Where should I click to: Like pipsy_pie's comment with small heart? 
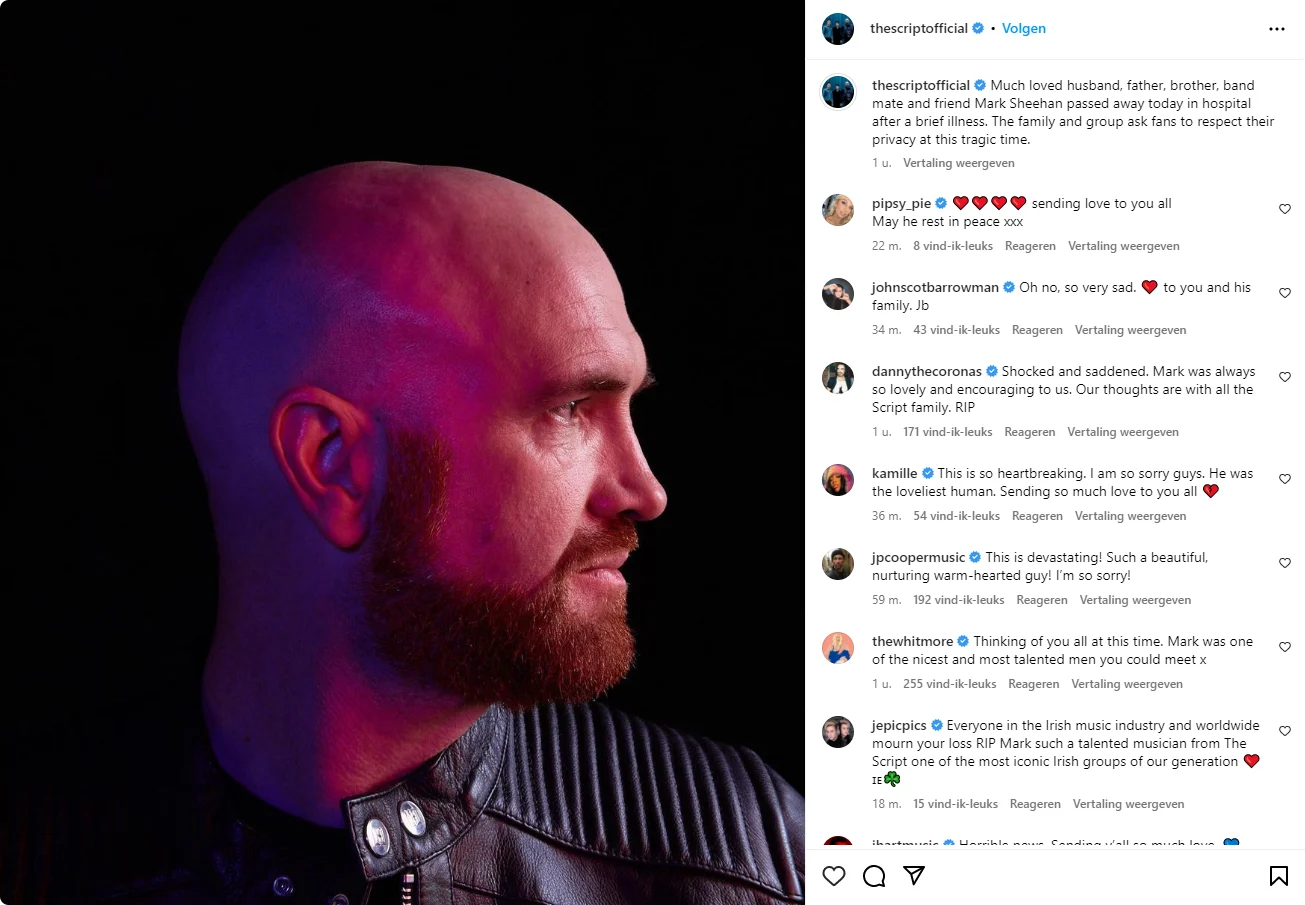click(1285, 209)
